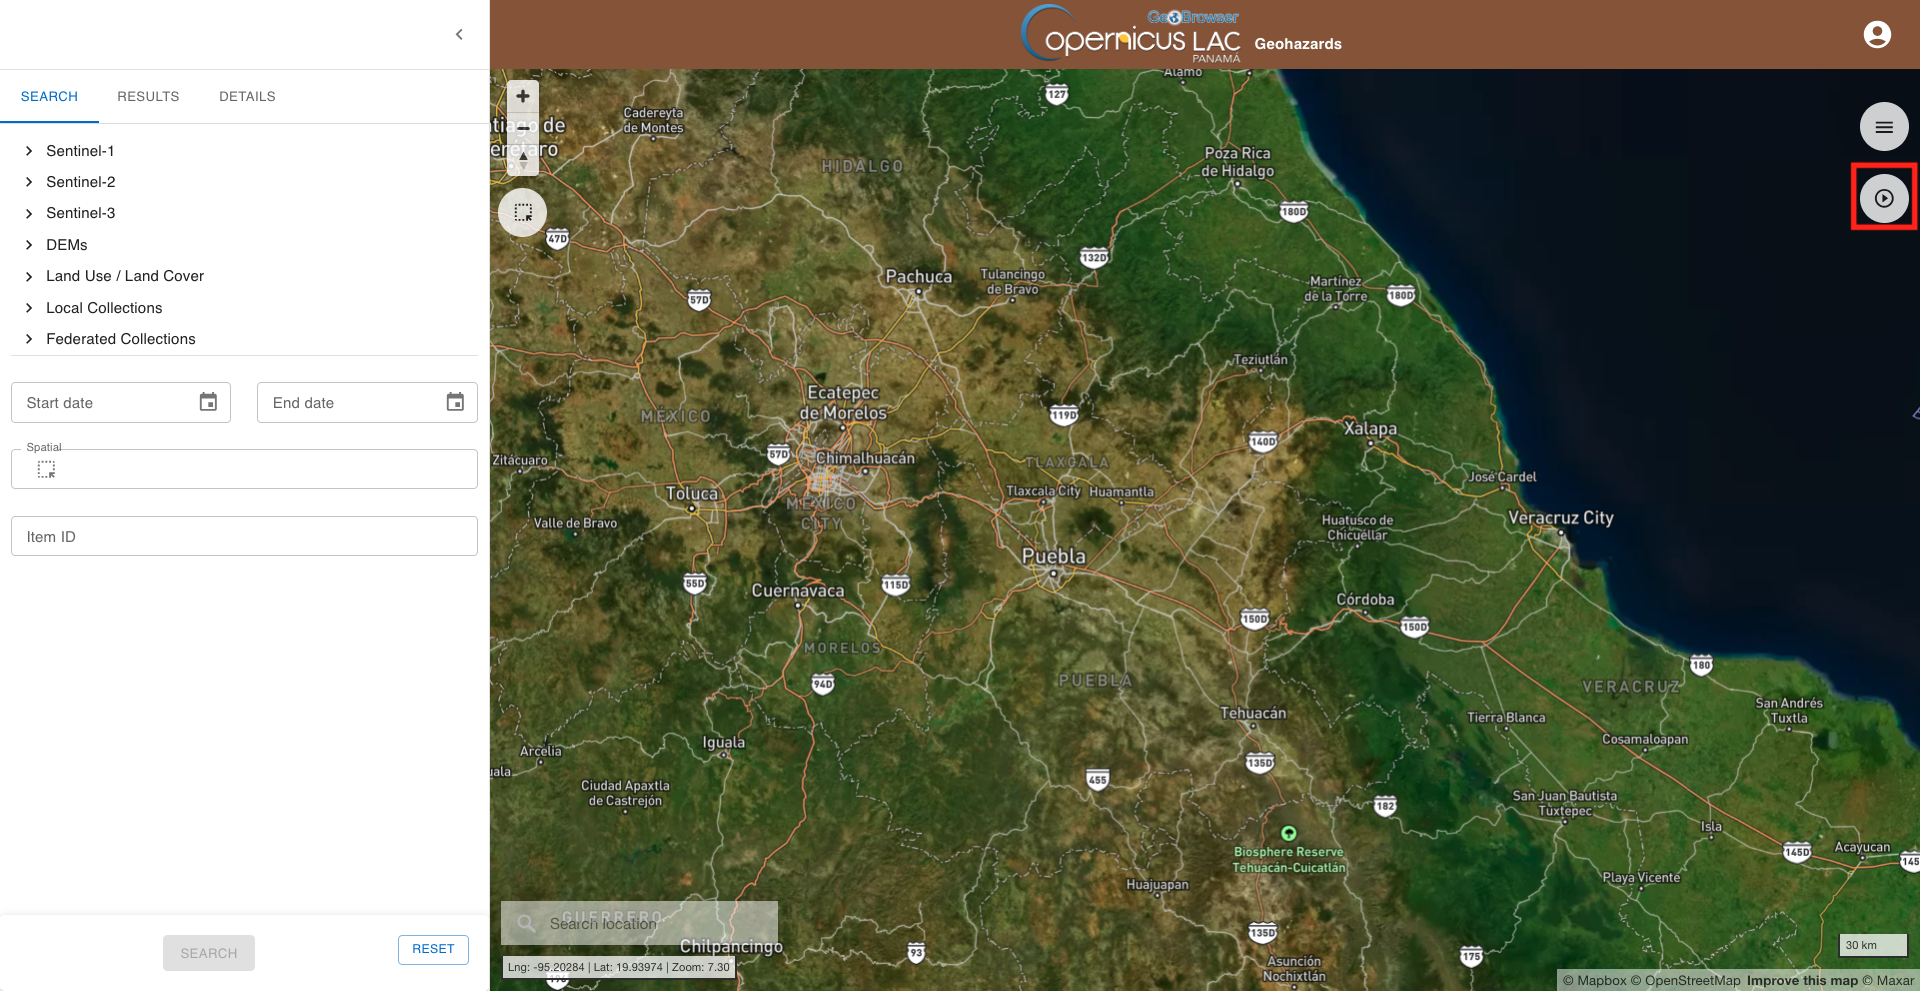Zoom in on the map
The height and width of the screenshot is (991, 1920).
pyautogui.click(x=523, y=96)
